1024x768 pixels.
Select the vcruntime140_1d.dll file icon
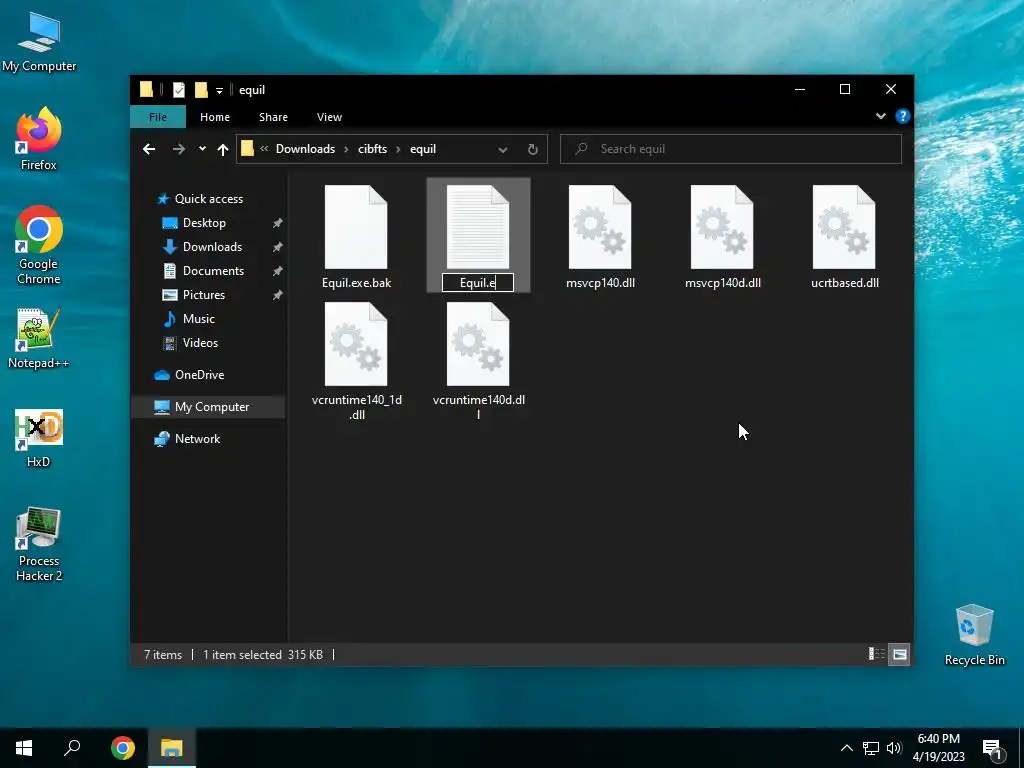(356, 344)
